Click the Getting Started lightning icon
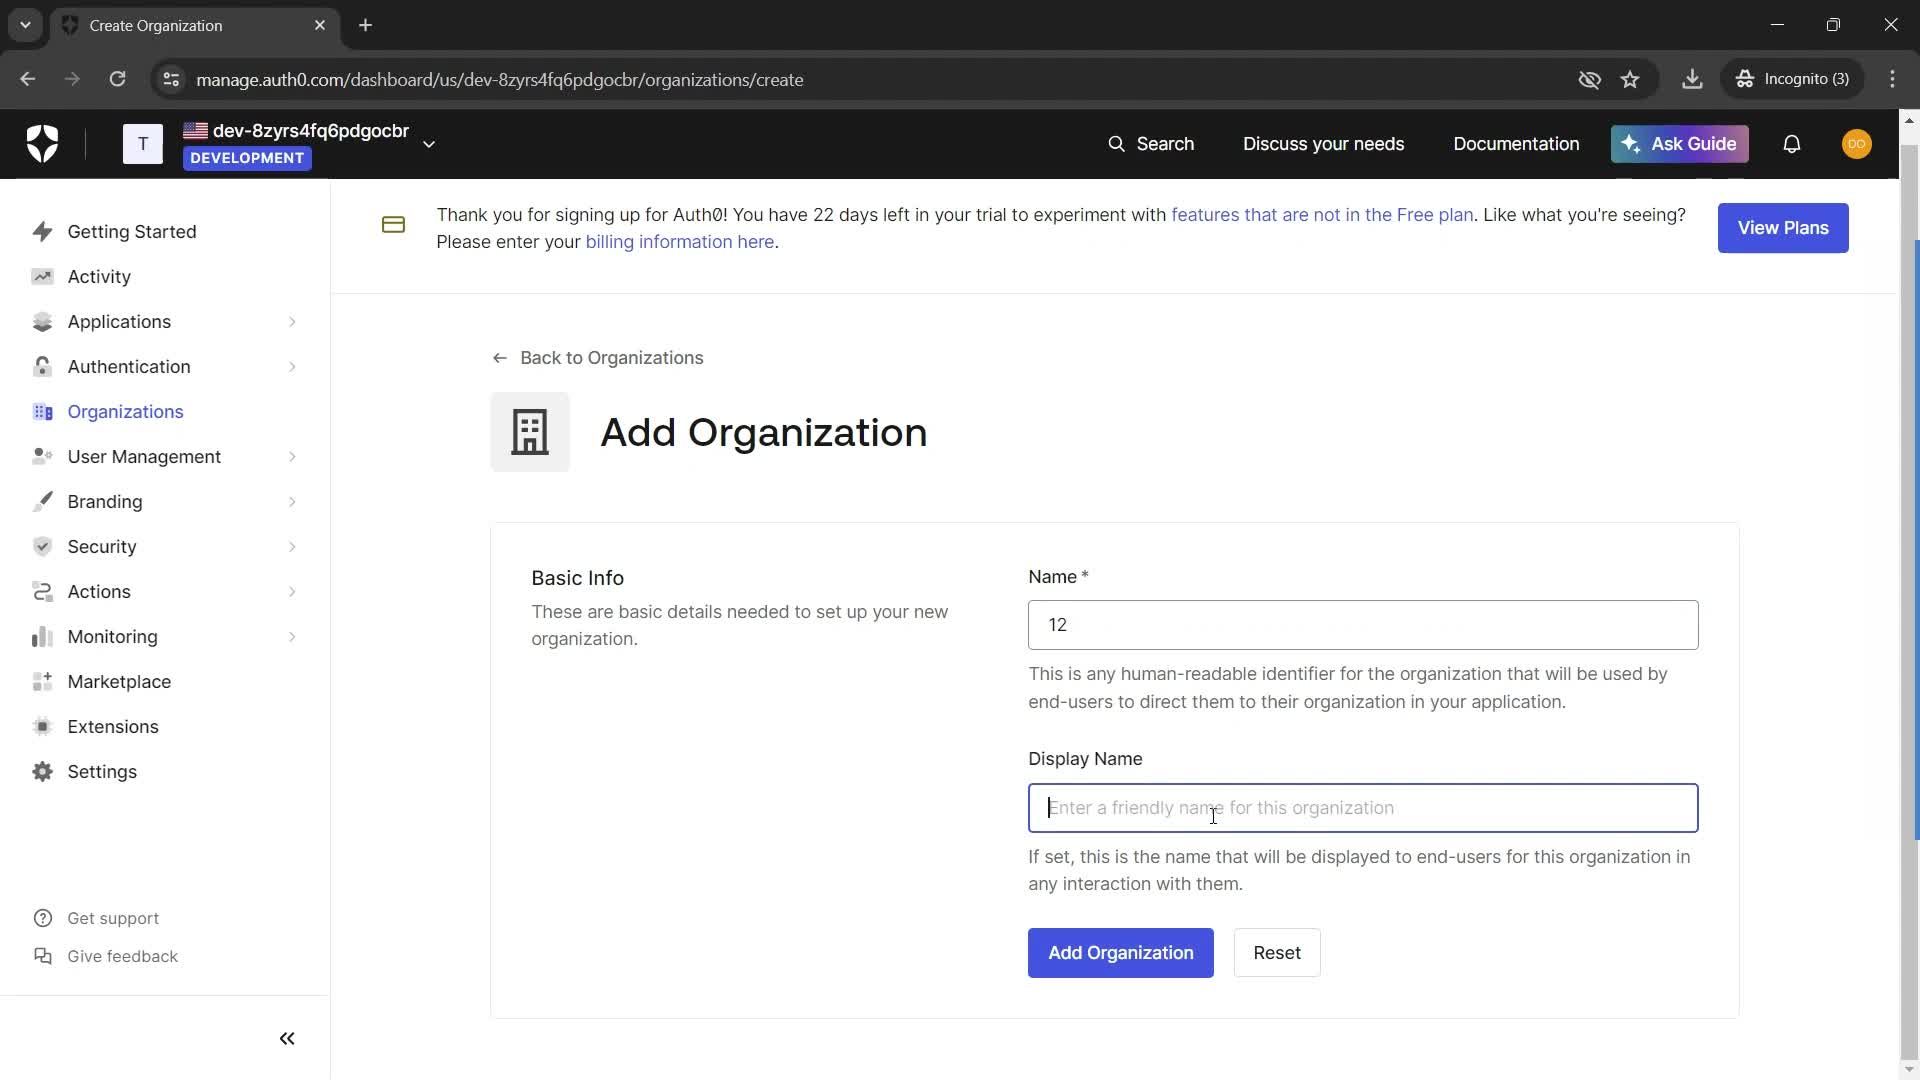This screenshot has height=1080, width=1920. tap(42, 232)
